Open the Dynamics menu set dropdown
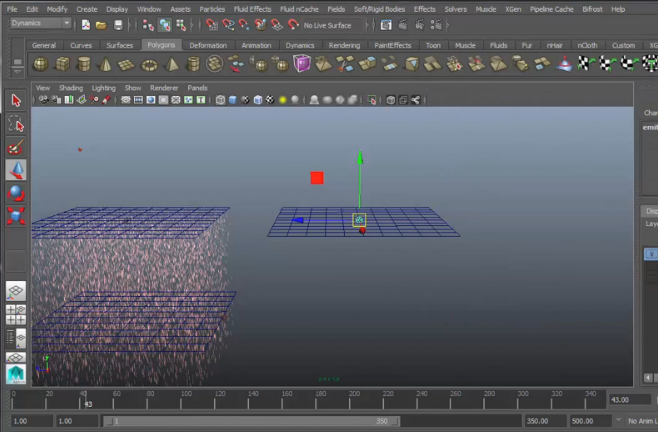 [x=40, y=24]
